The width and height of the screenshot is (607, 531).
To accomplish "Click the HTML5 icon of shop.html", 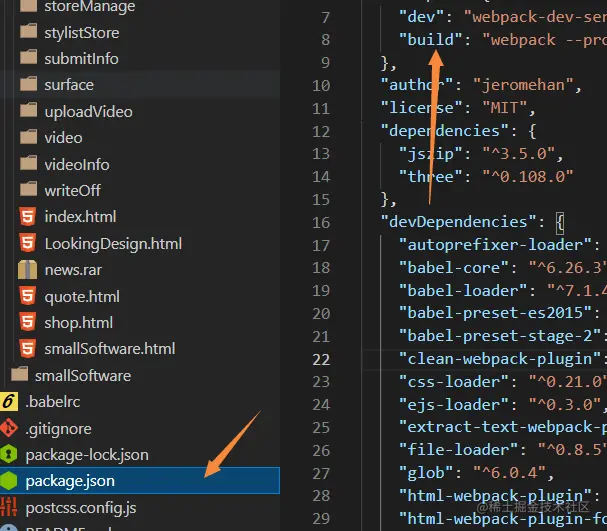I will 27,322.
